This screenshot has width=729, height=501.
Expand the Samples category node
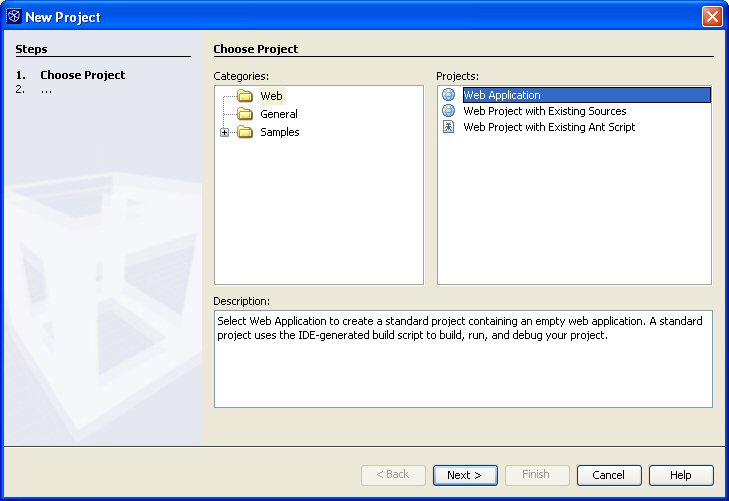224,132
